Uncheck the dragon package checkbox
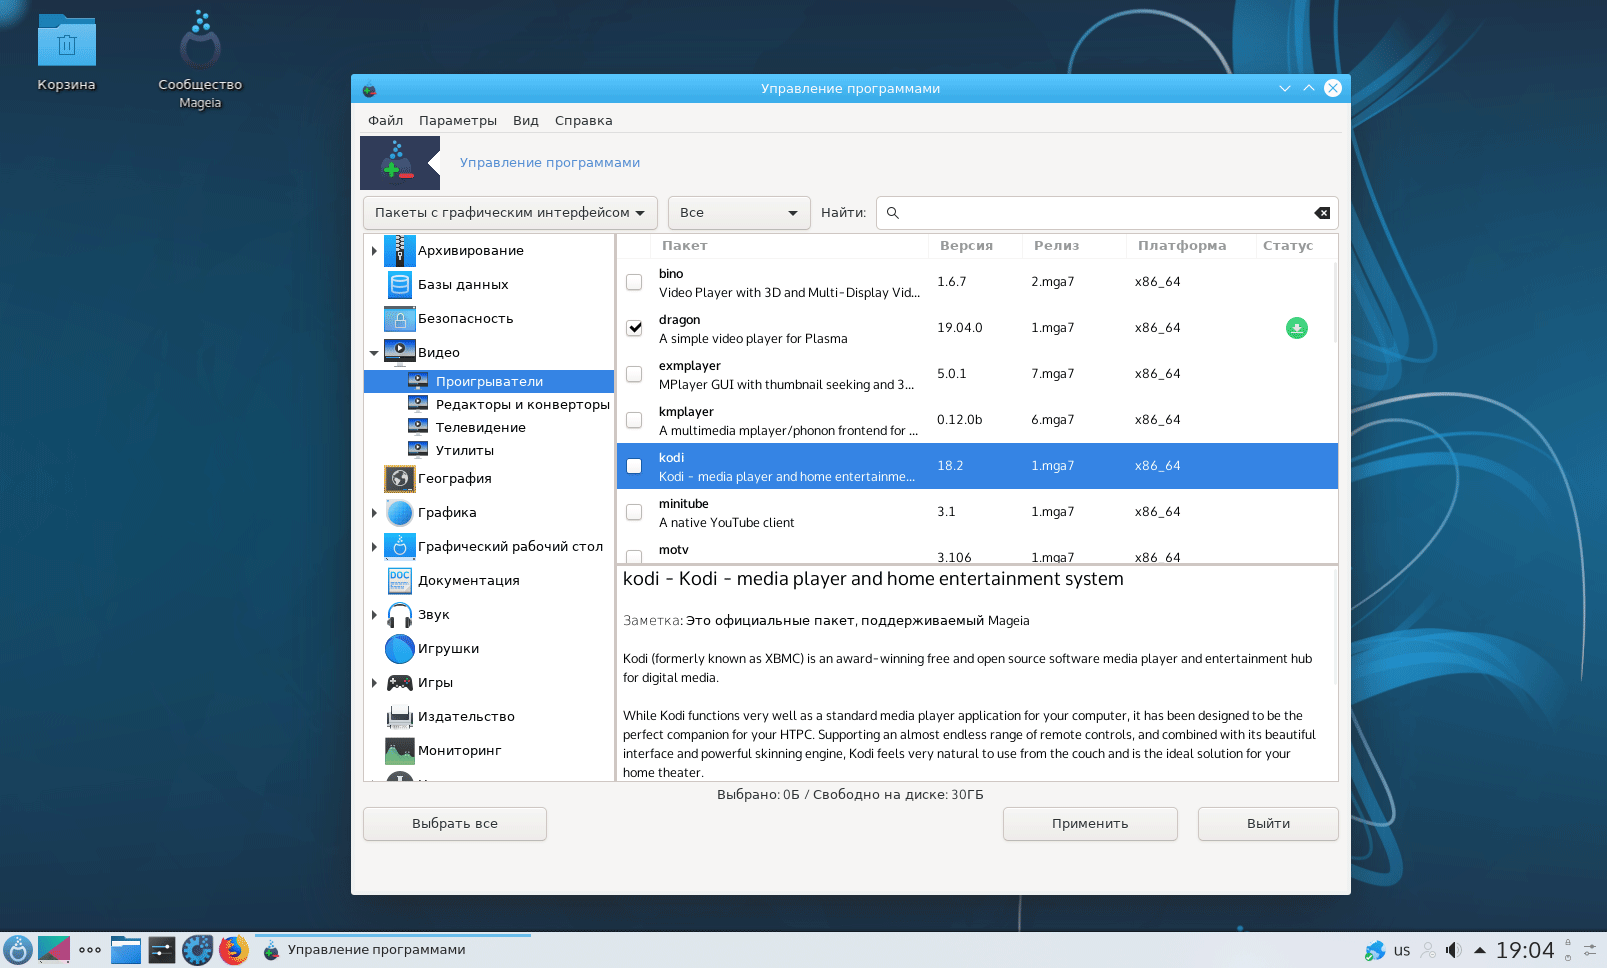 coord(634,328)
